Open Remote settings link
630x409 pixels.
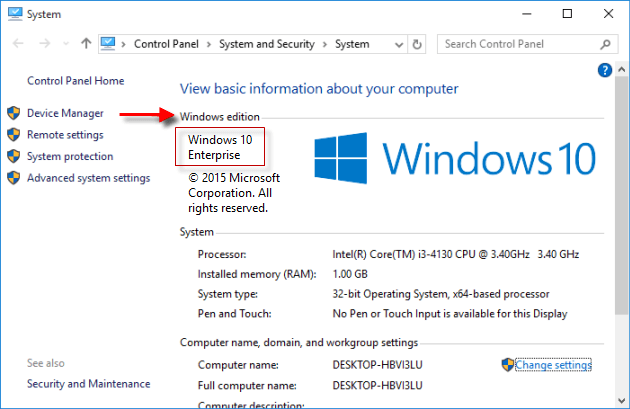click(x=65, y=135)
